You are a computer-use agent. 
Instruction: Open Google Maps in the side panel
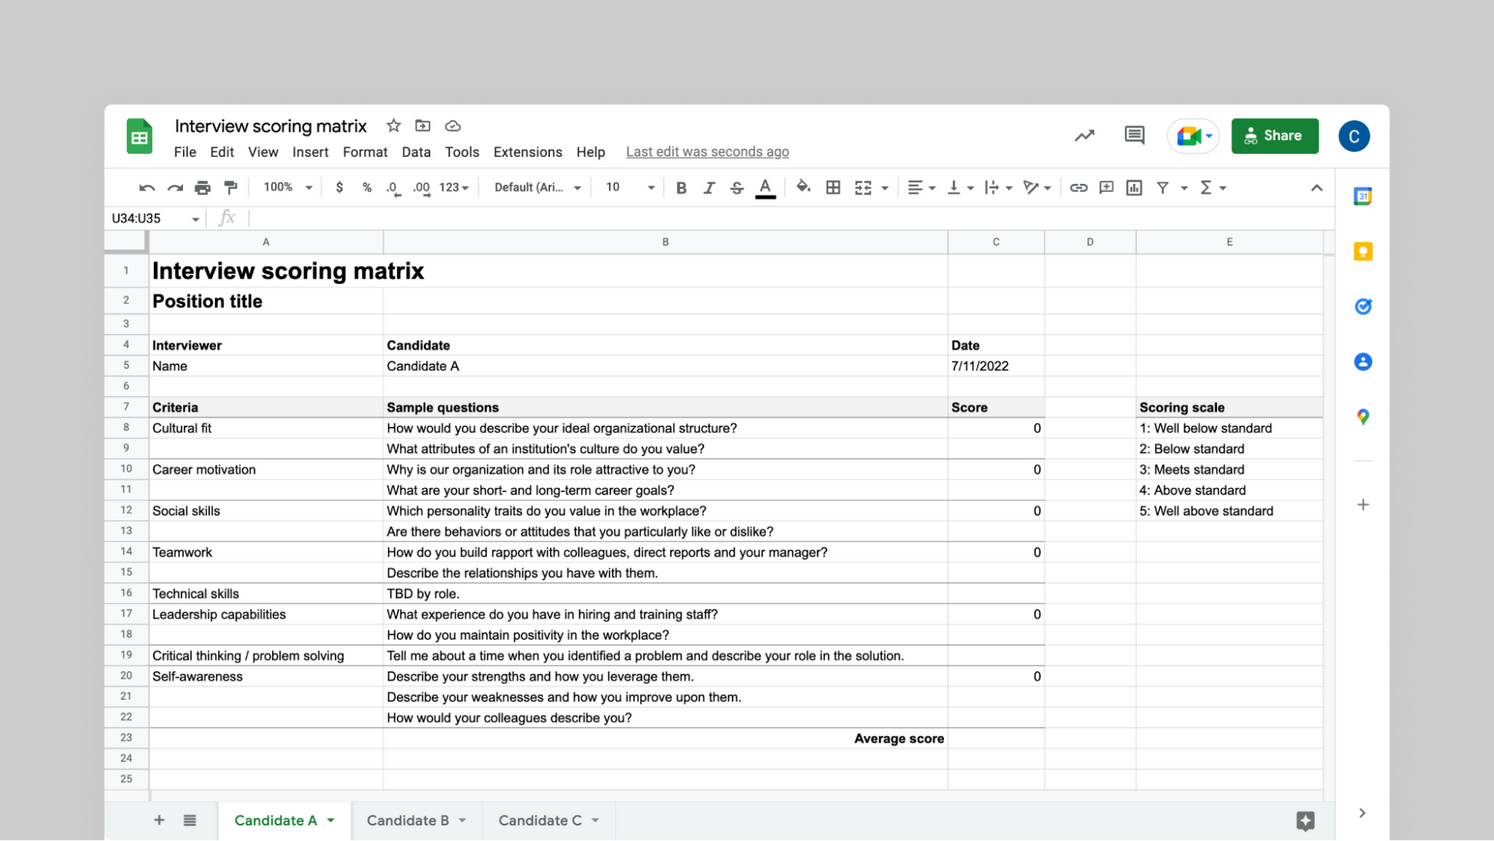click(1363, 417)
